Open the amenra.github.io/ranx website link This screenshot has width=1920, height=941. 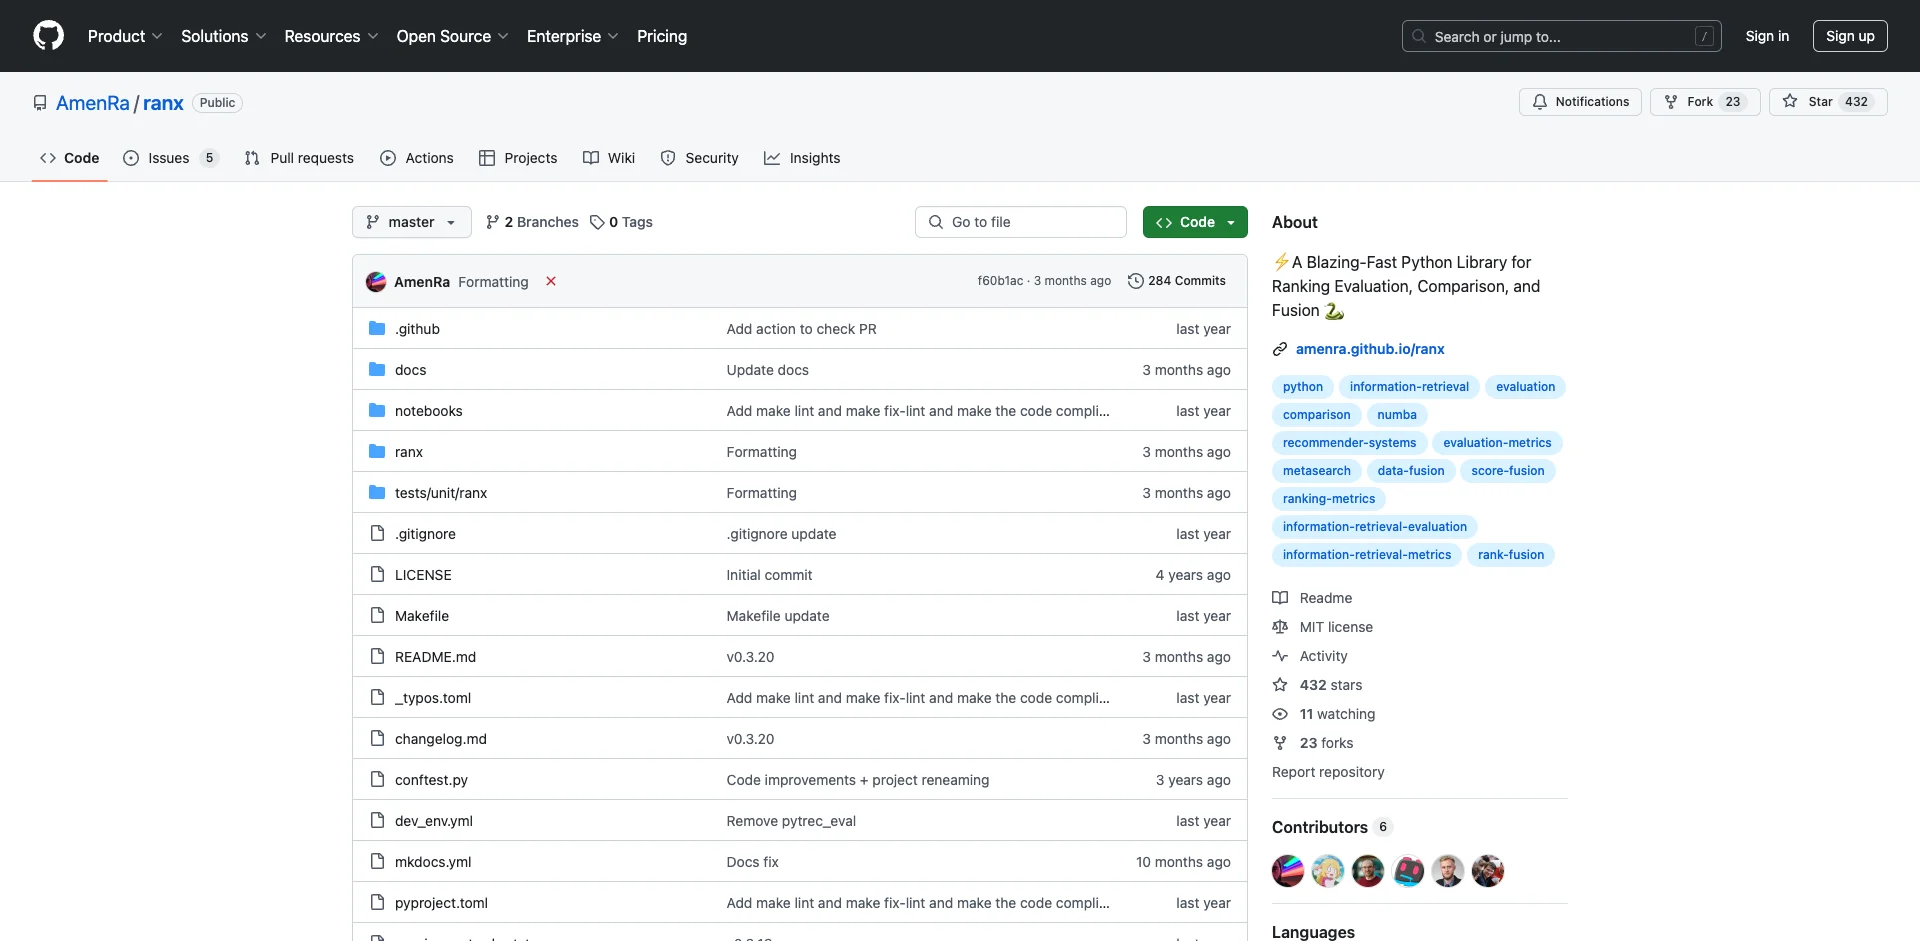tap(1370, 349)
